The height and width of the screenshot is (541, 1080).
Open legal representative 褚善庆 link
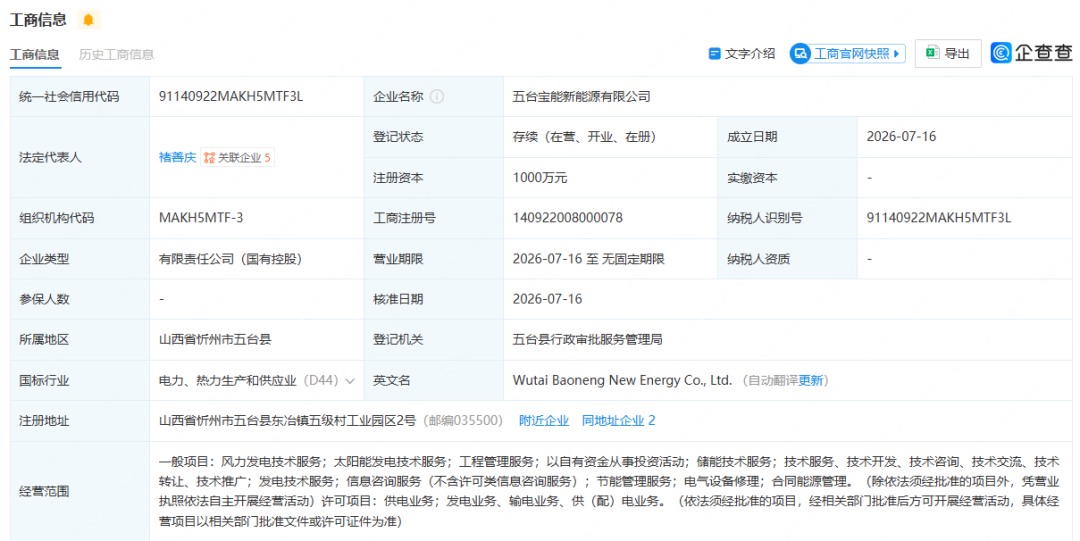coord(178,158)
